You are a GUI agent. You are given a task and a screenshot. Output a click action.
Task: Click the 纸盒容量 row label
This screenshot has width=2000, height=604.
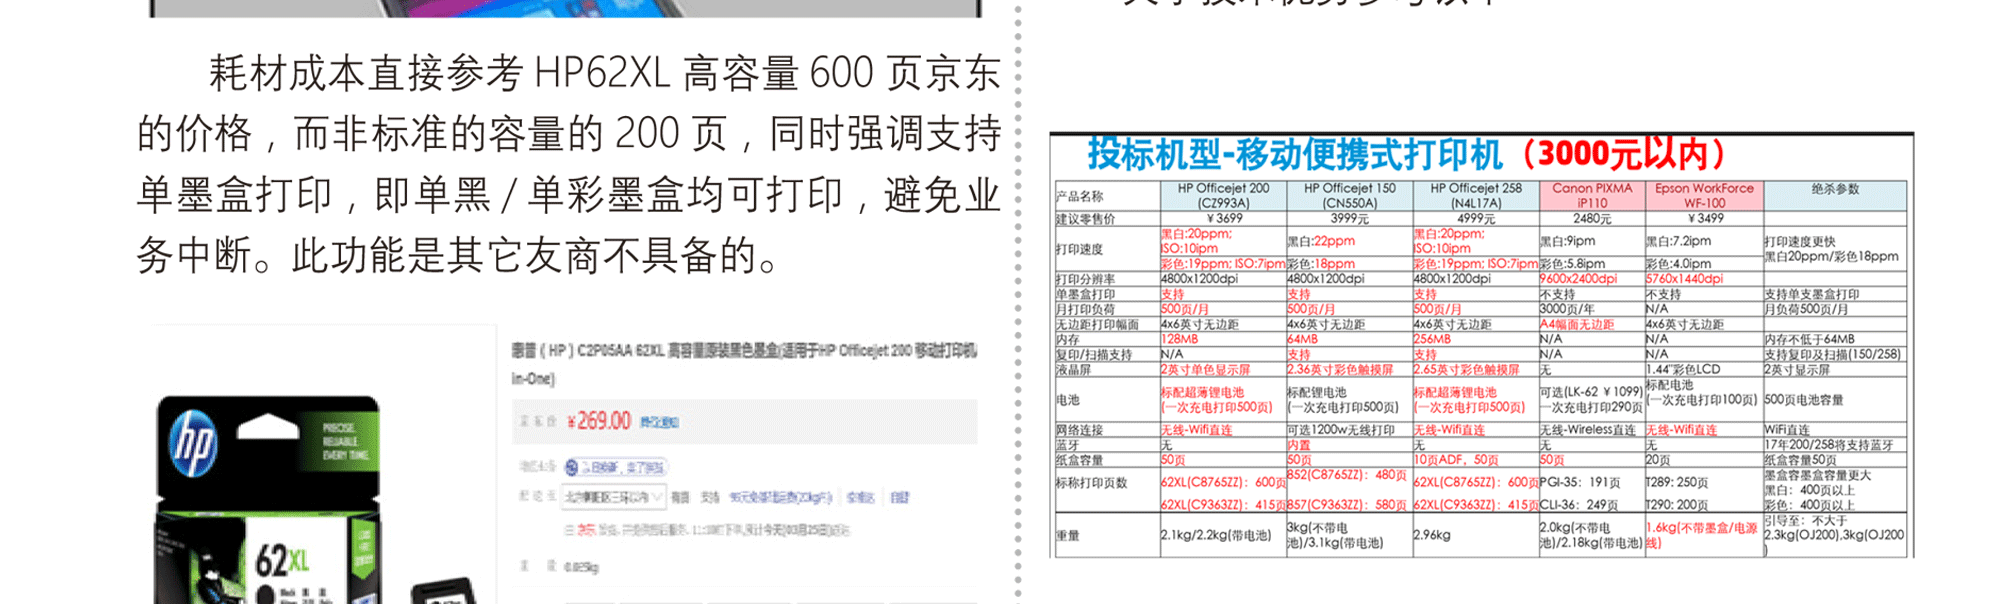[x=1080, y=460]
